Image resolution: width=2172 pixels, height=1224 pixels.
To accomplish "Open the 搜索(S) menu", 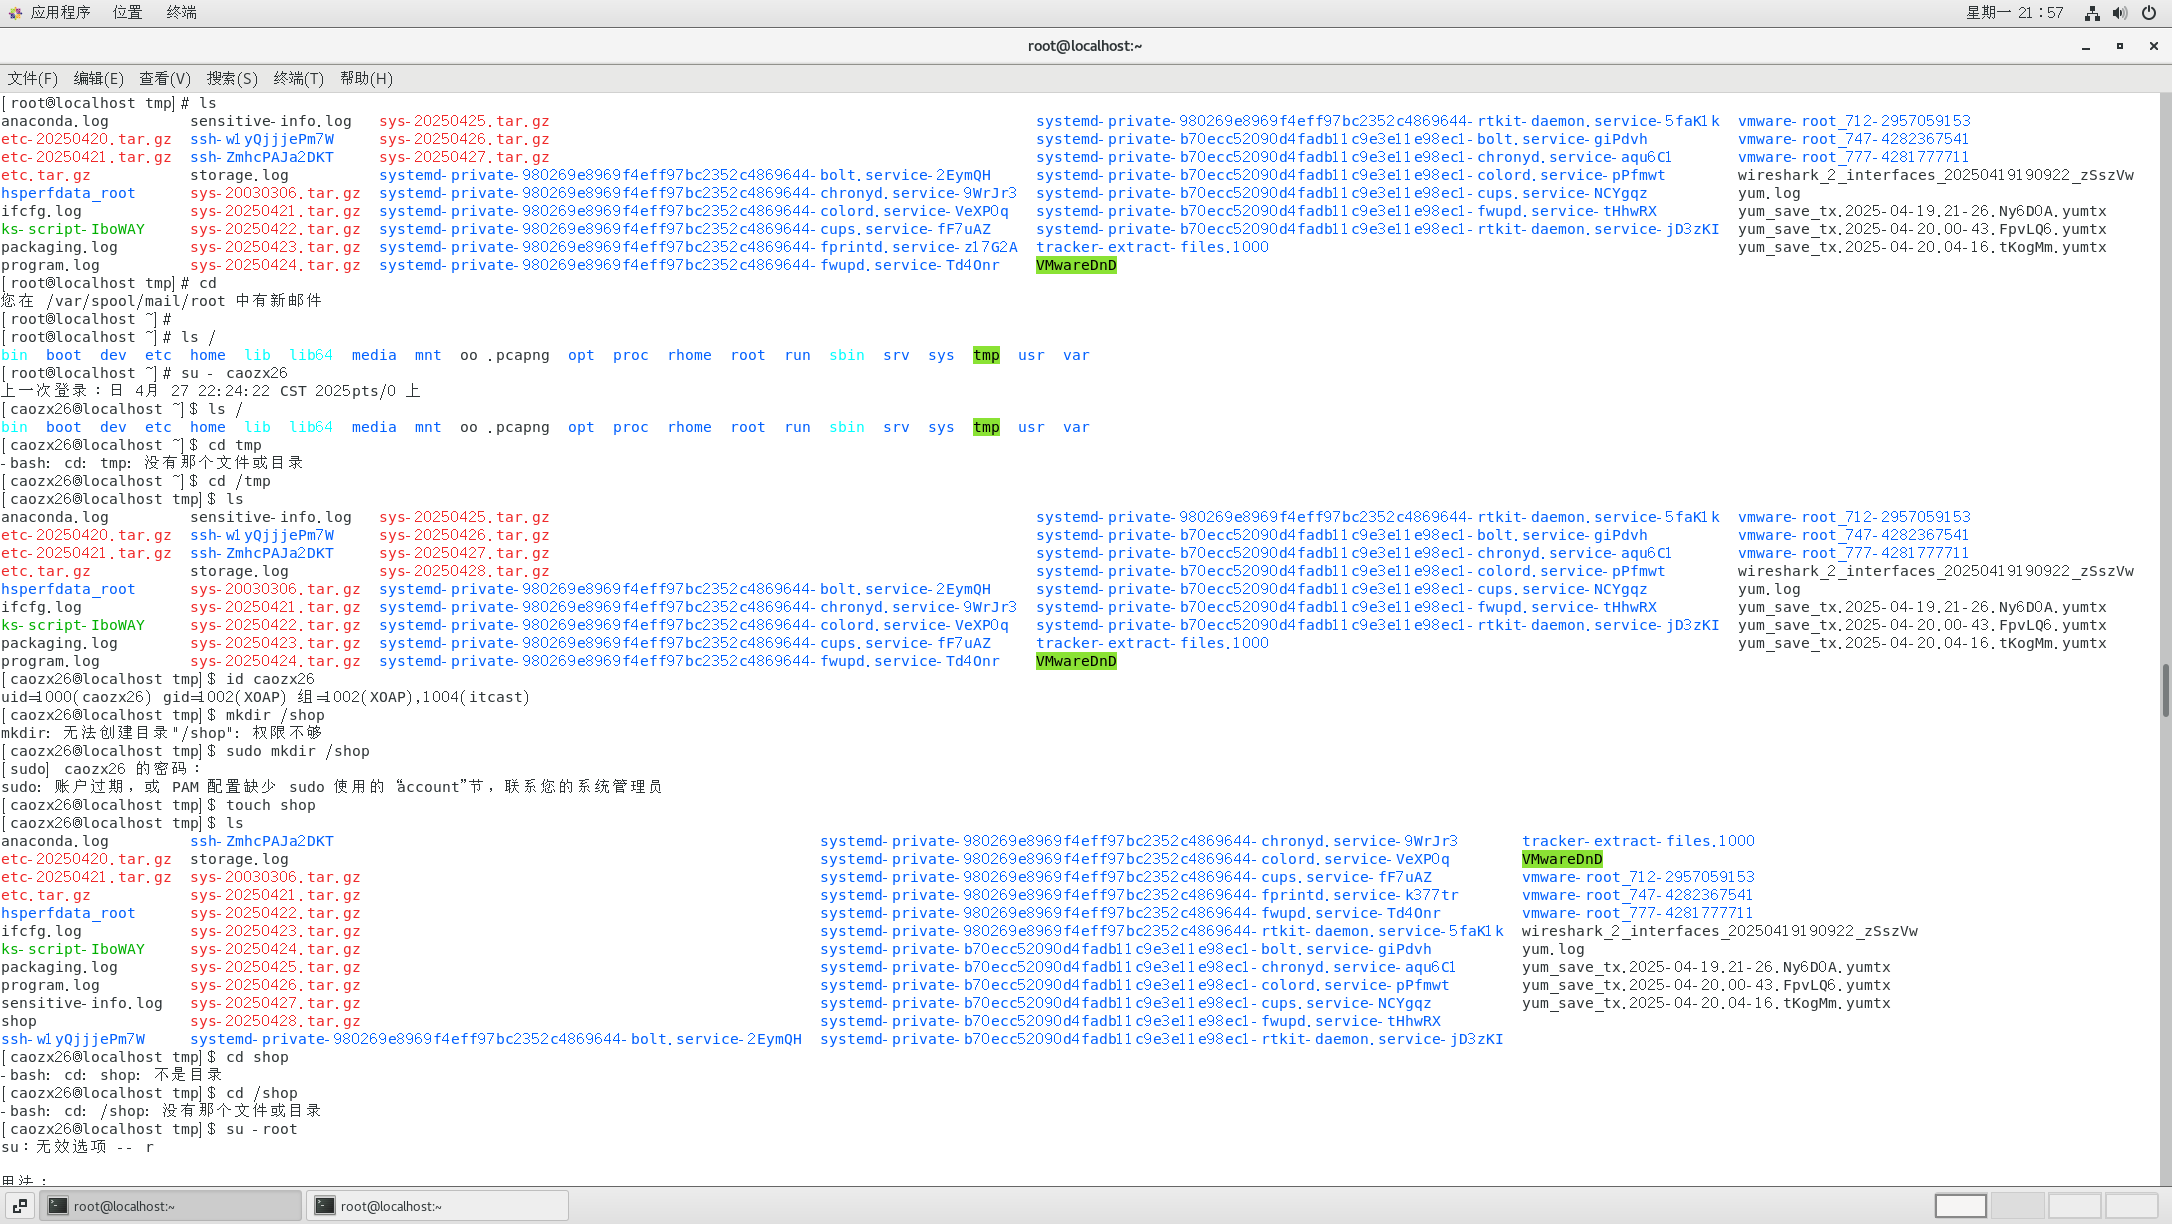I will [x=232, y=78].
